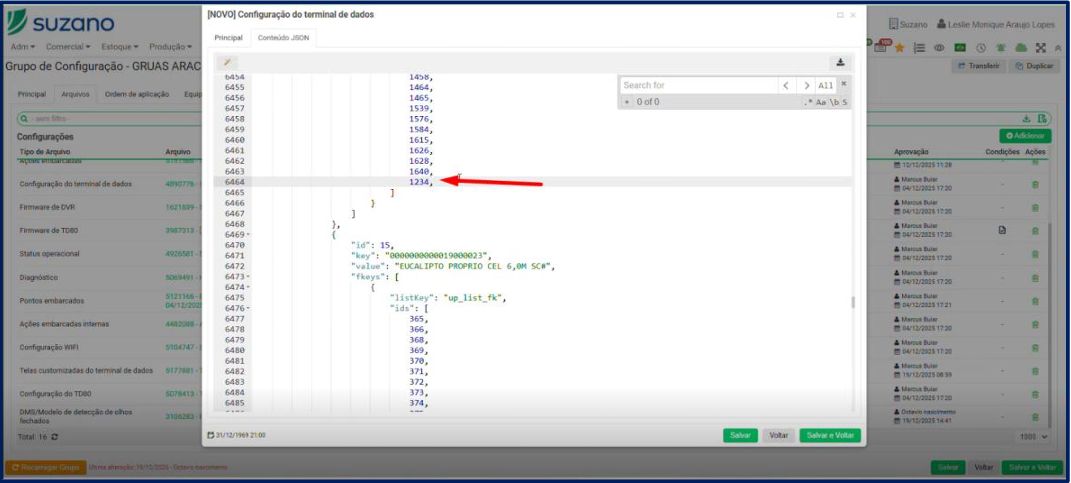The image size is (1071, 483).
Task: Click the JSON editor vertical scrollbar thumb
Action: (x=853, y=303)
